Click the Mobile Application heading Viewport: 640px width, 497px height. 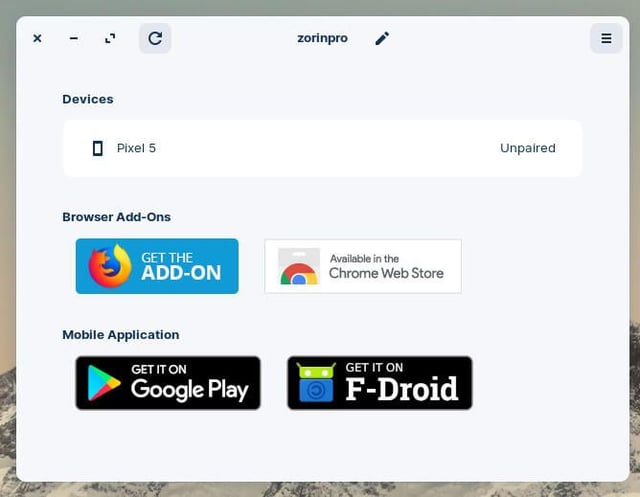point(120,335)
